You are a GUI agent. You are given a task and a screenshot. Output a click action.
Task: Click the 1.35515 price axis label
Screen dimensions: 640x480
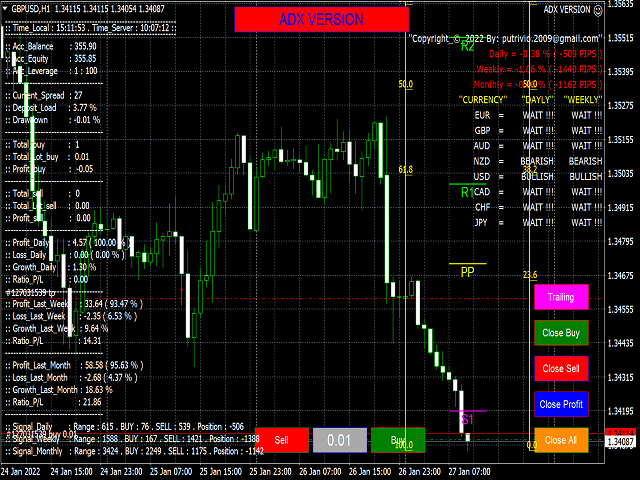click(621, 38)
